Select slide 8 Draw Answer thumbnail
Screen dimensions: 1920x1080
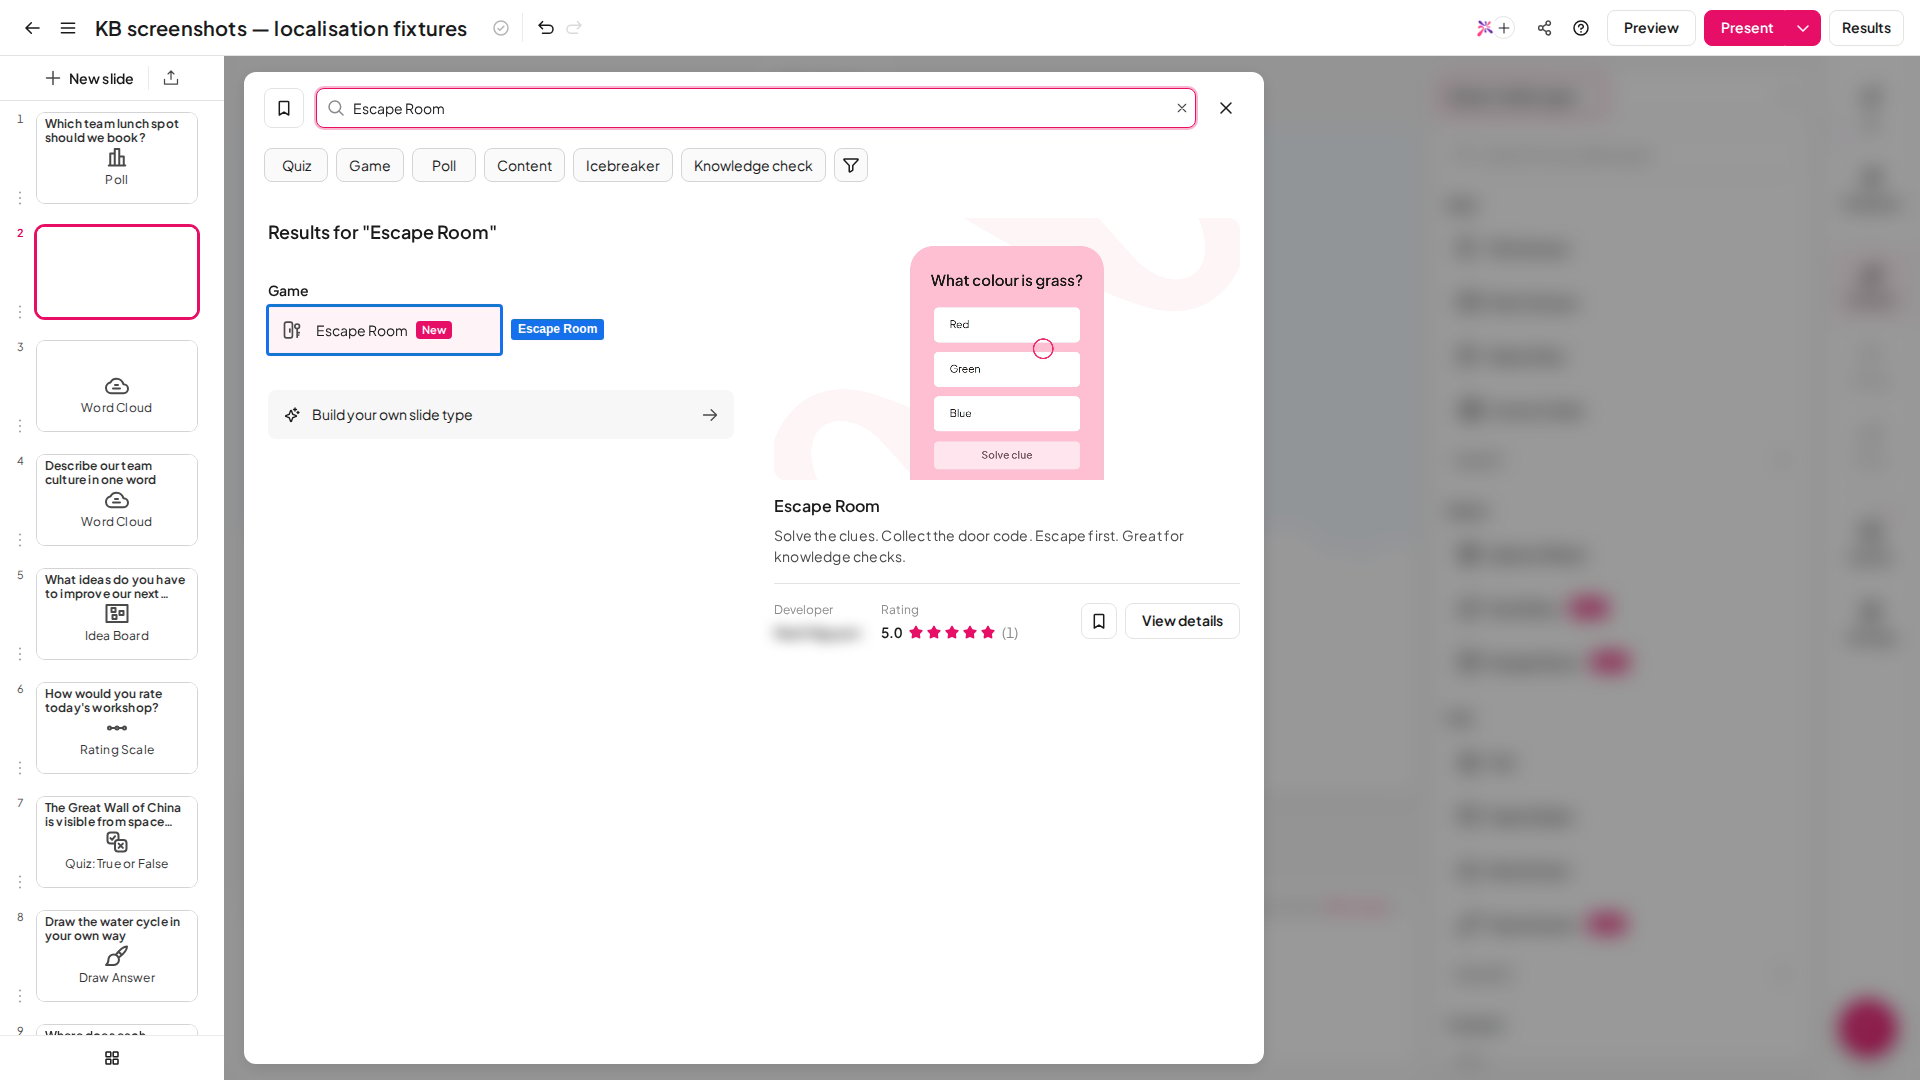tap(117, 956)
